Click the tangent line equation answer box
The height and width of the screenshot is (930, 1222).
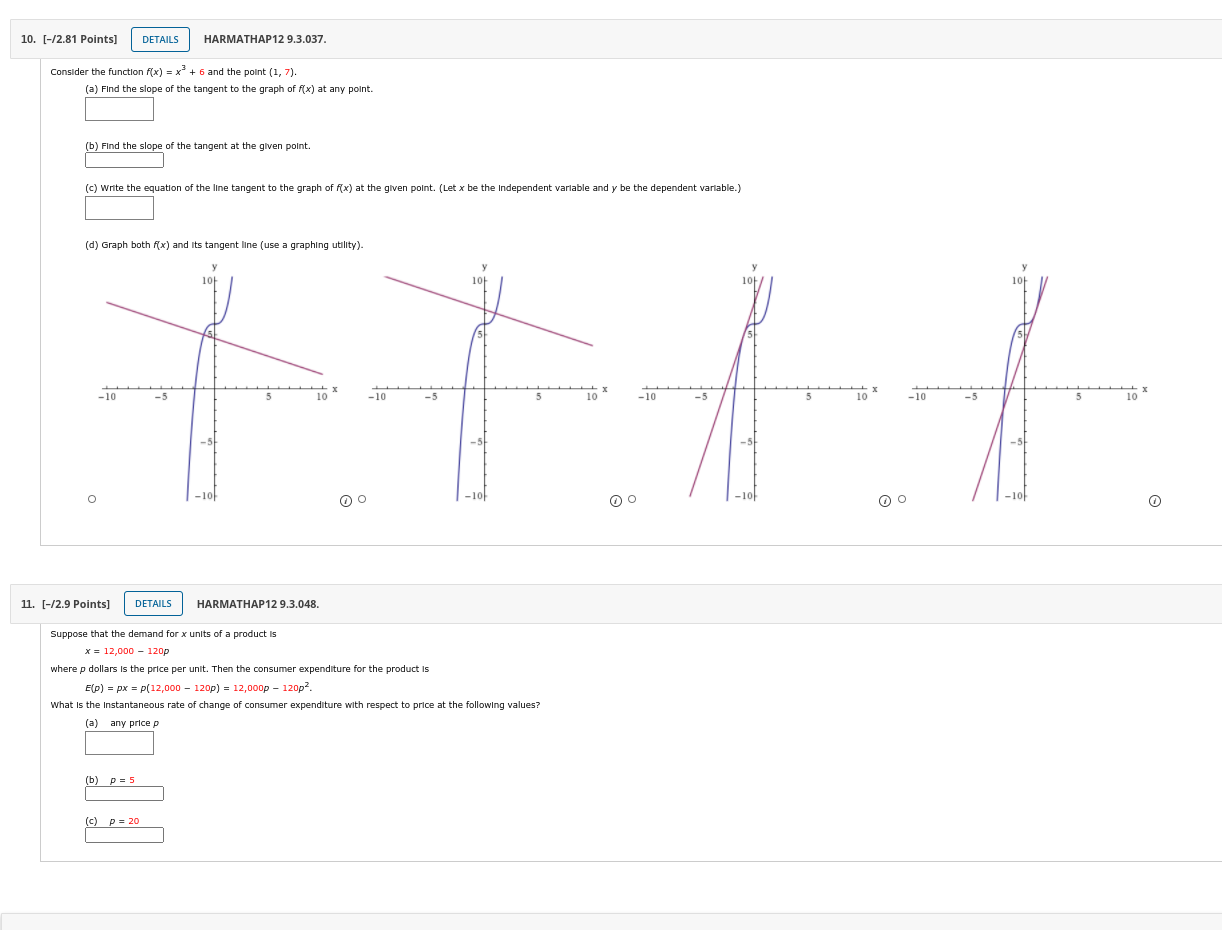(119, 208)
